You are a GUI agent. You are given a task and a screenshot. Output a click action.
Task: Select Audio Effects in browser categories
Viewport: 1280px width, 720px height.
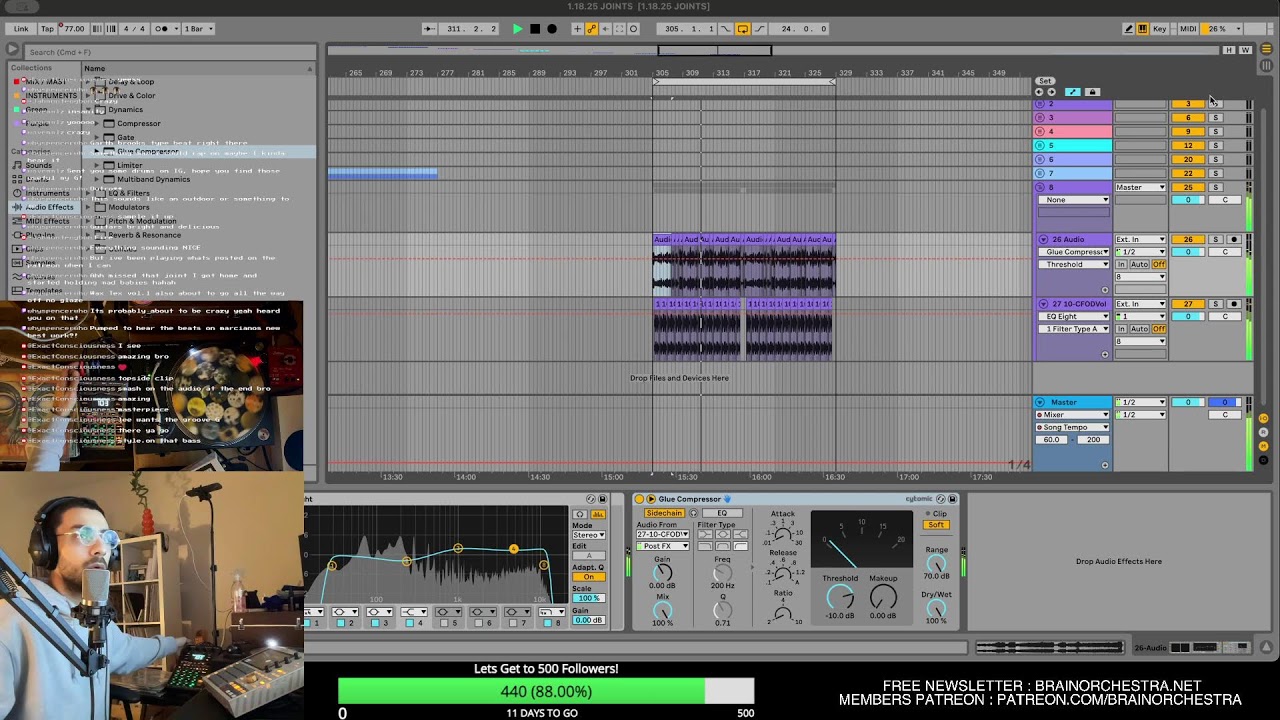point(49,207)
